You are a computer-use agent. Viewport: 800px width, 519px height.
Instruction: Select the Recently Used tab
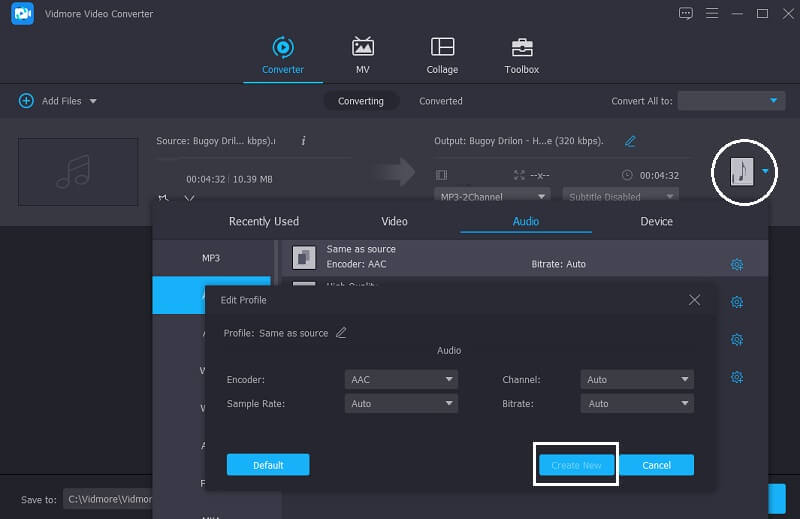(264, 221)
